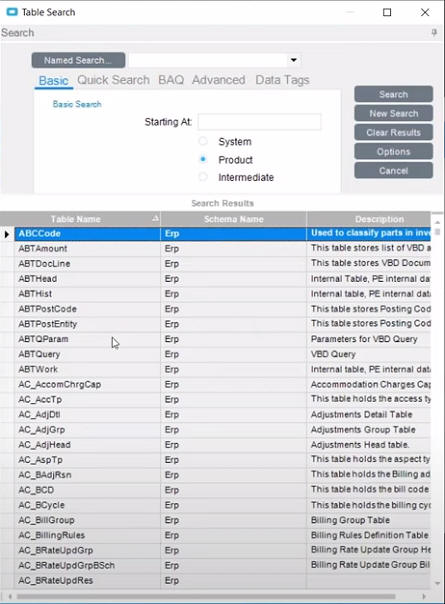Viewport: 445px width, 604px height.
Task: Open the Advanced tab
Action: (x=218, y=80)
